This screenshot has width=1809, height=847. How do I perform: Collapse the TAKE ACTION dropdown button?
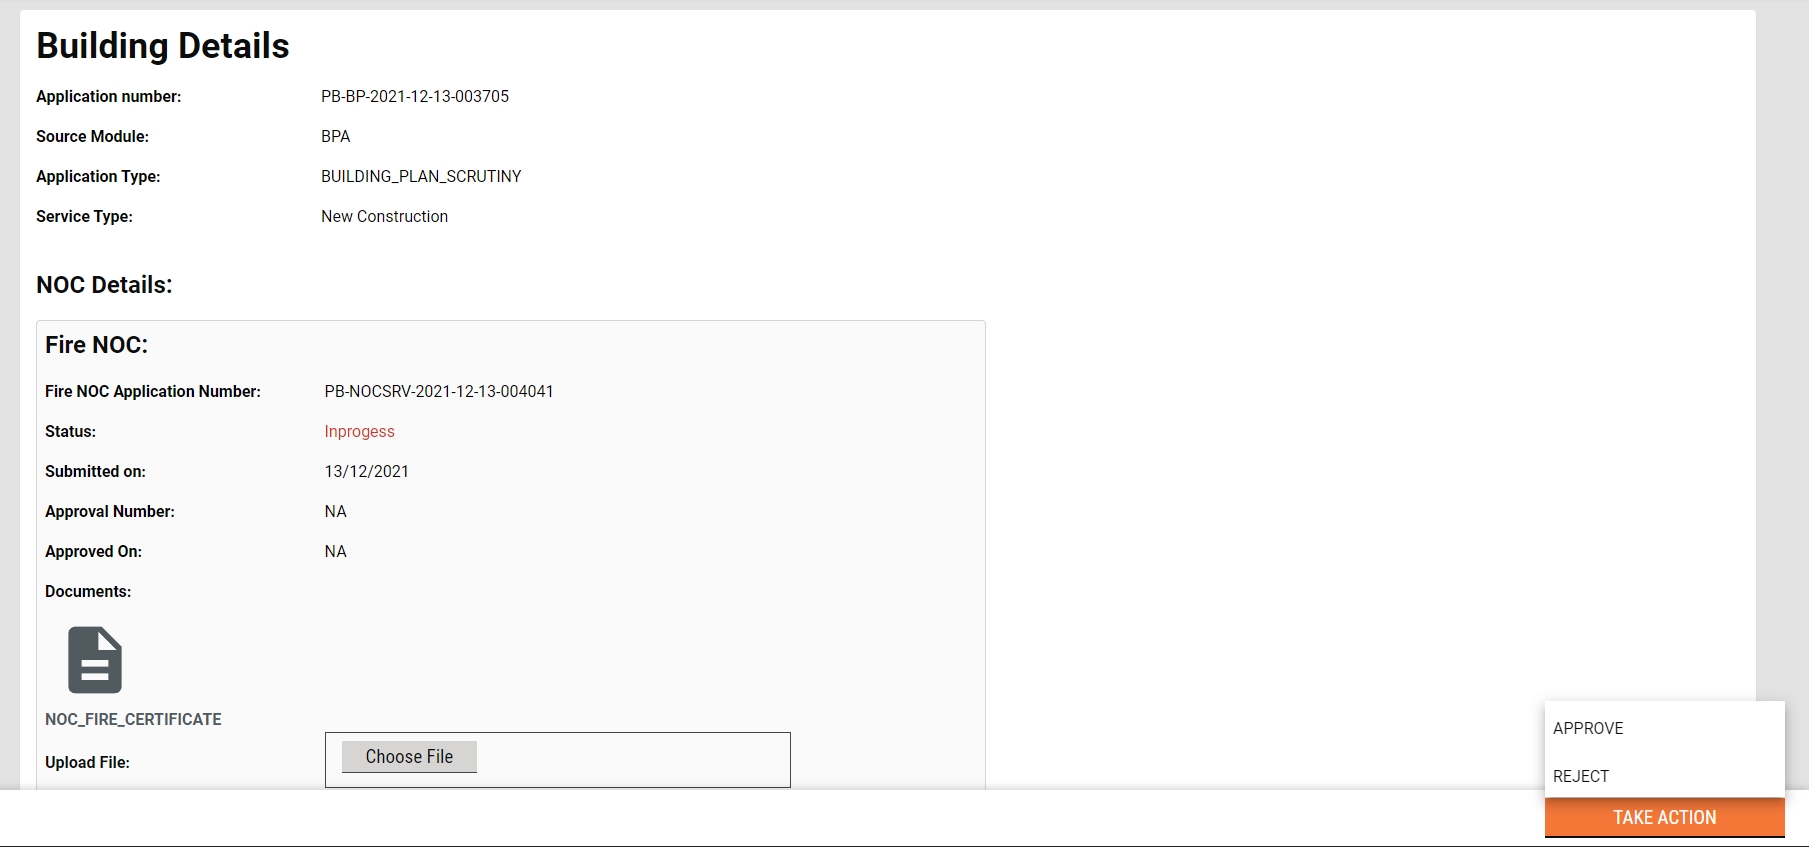[x=1664, y=817]
